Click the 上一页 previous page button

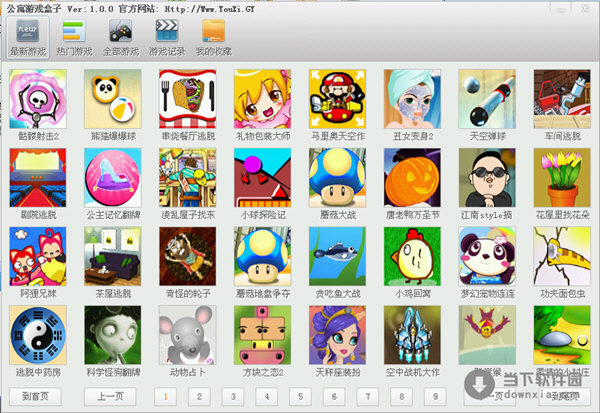click(110, 397)
